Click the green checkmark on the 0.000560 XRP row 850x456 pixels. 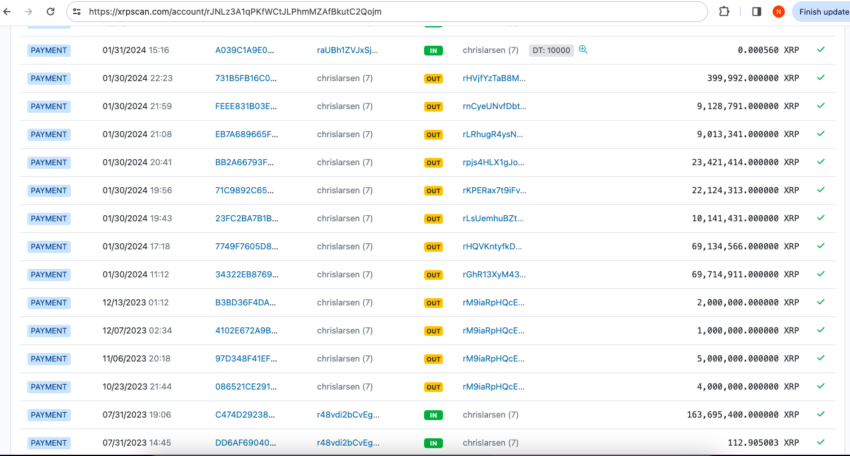pyautogui.click(x=821, y=50)
